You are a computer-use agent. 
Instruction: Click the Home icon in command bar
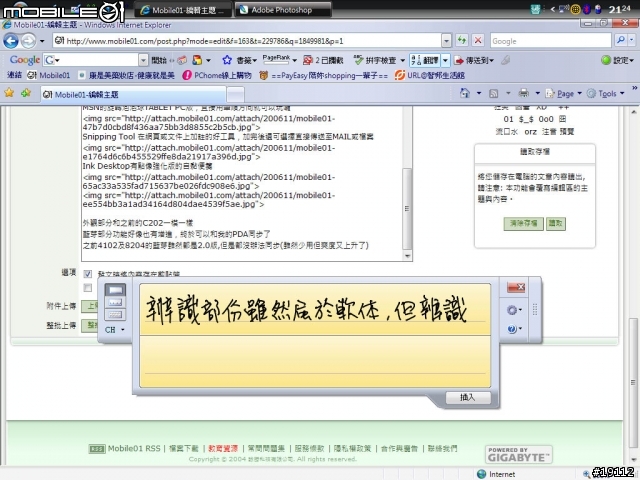point(464,93)
